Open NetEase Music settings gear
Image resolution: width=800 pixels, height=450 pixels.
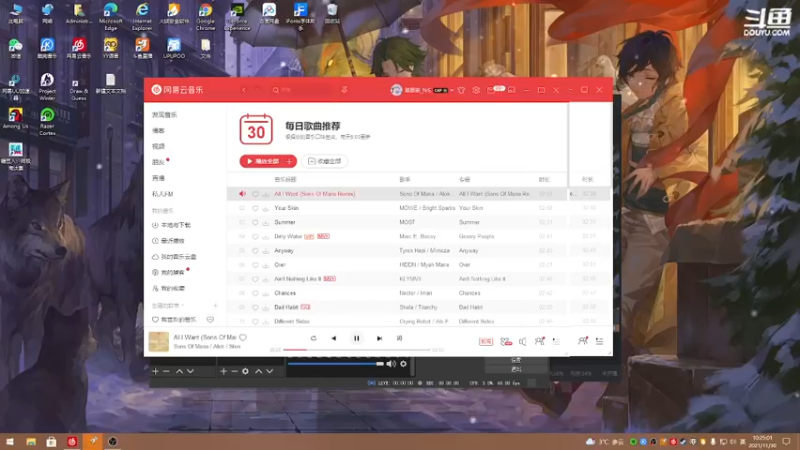(x=476, y=90)
